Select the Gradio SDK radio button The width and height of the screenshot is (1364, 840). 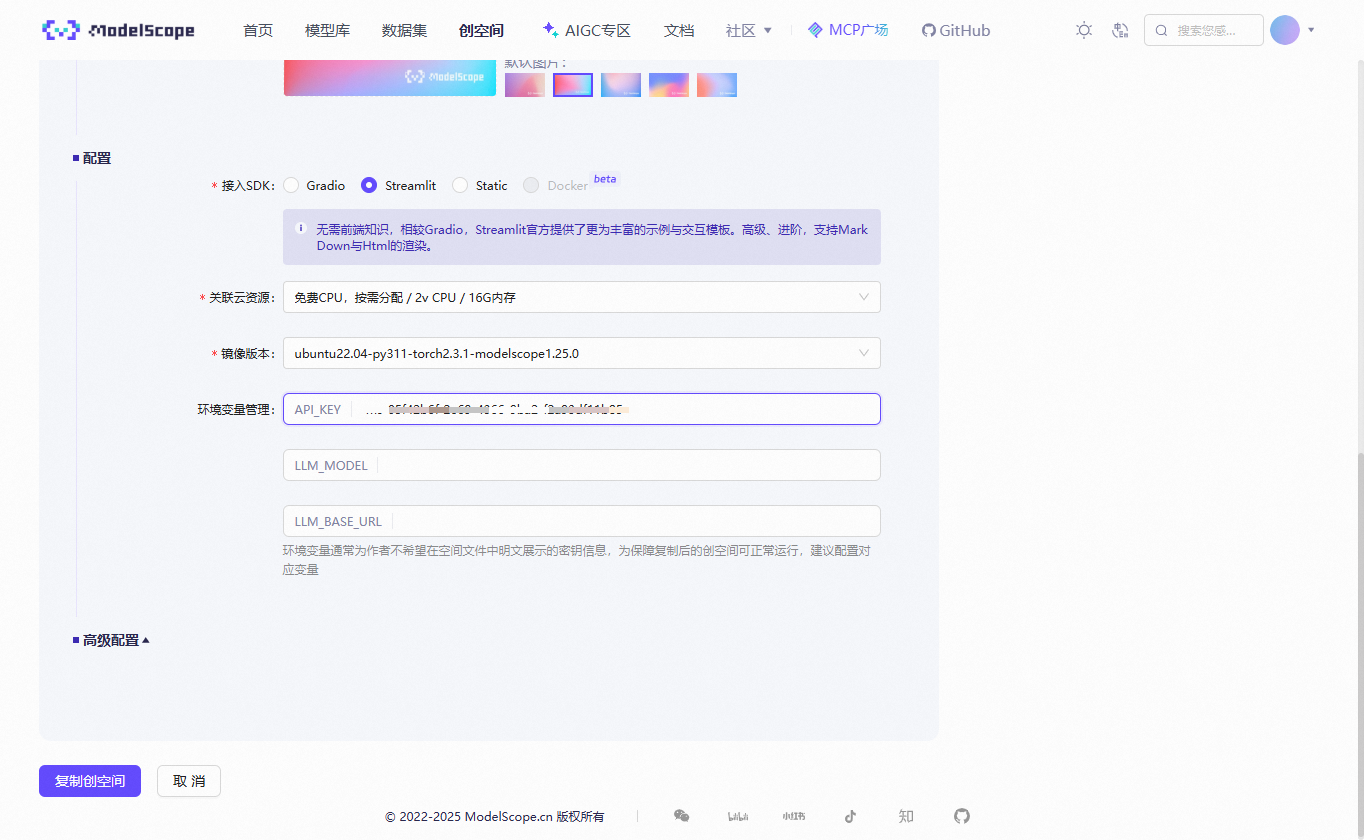(290, 185)
